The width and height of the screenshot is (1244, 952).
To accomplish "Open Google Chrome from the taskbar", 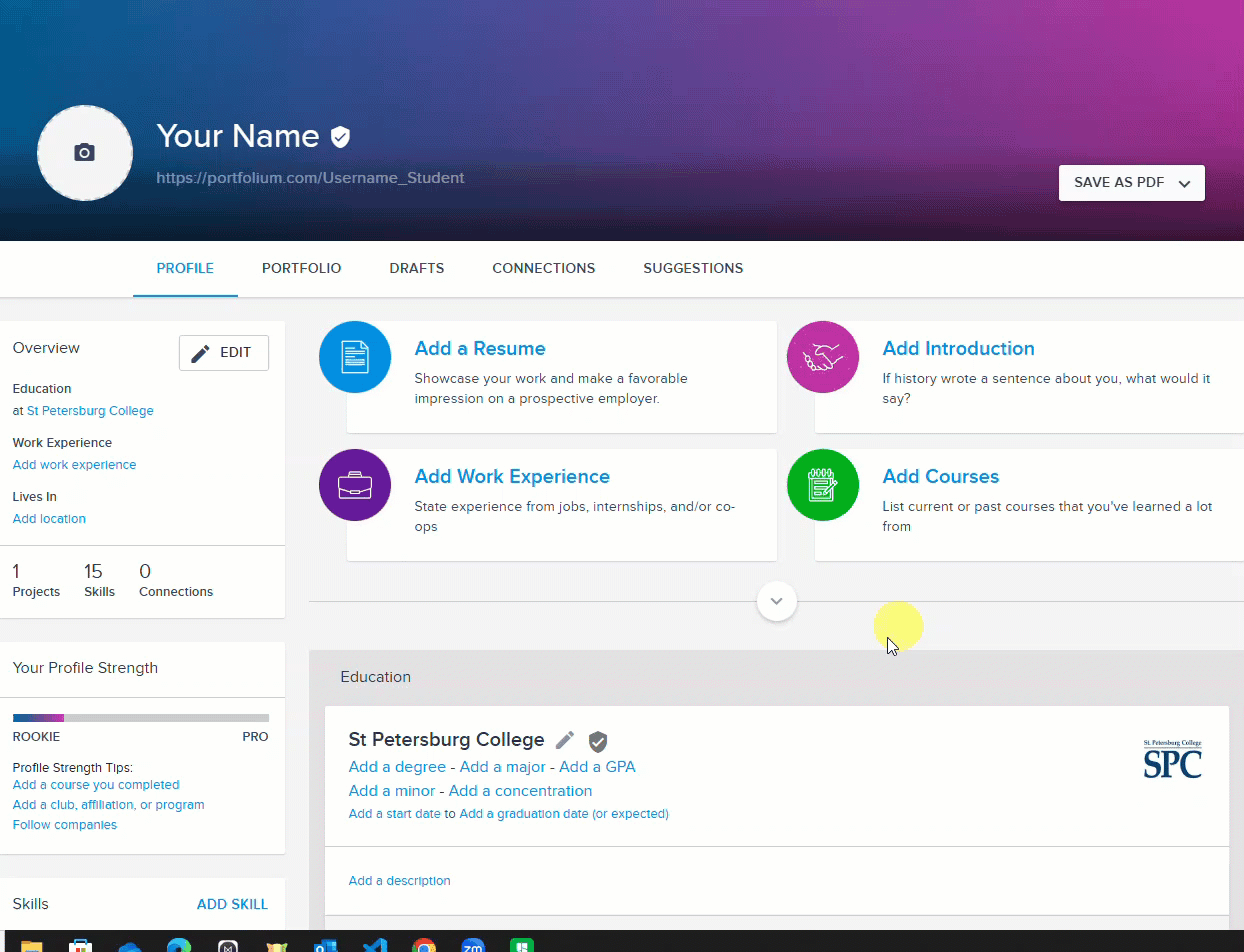I will pos(424,945).
